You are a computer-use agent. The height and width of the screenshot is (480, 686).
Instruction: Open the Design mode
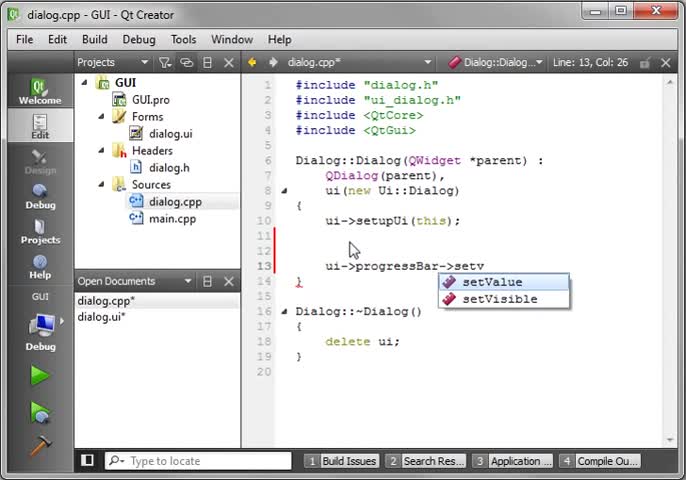tap(40, 161)
